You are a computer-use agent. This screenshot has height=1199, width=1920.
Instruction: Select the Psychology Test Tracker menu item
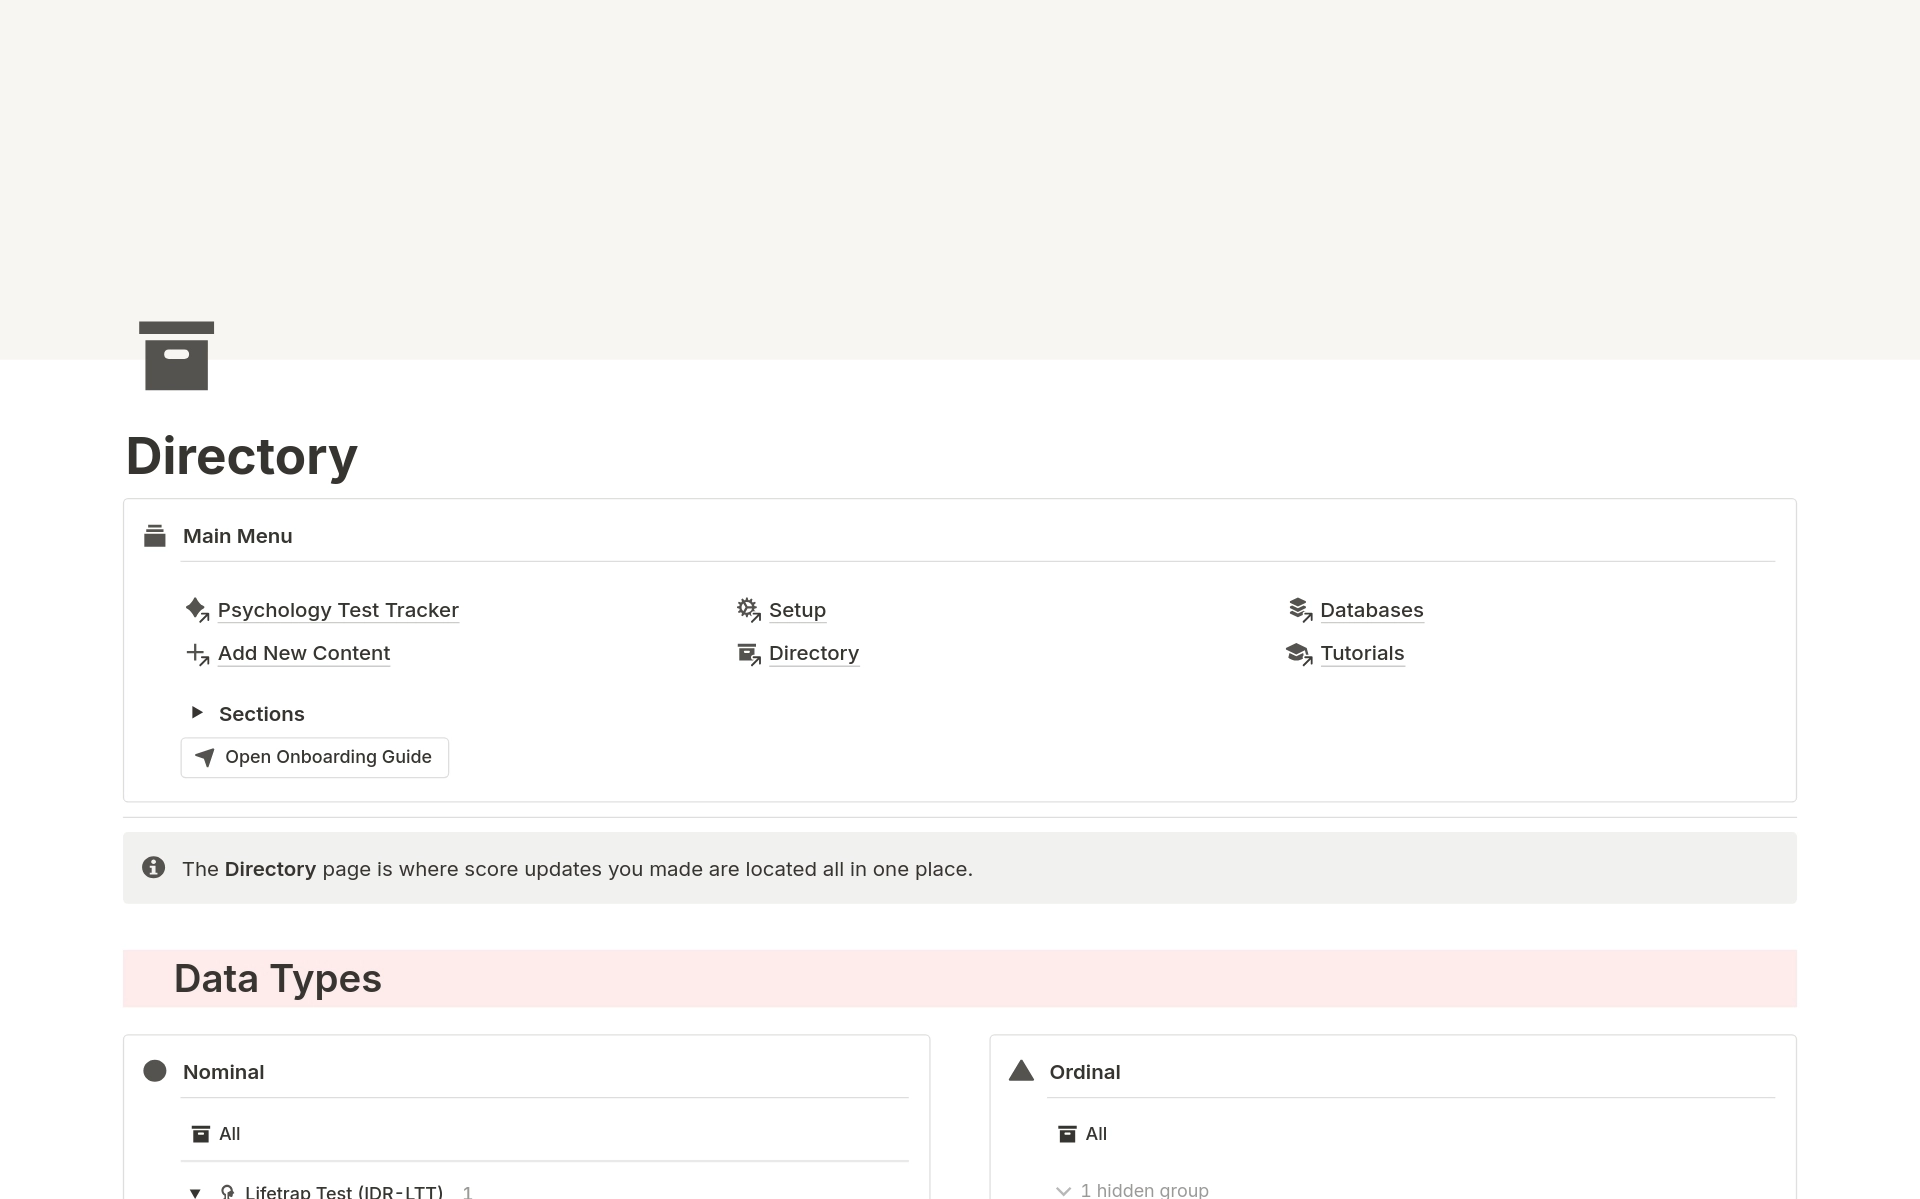coord(338,609)
